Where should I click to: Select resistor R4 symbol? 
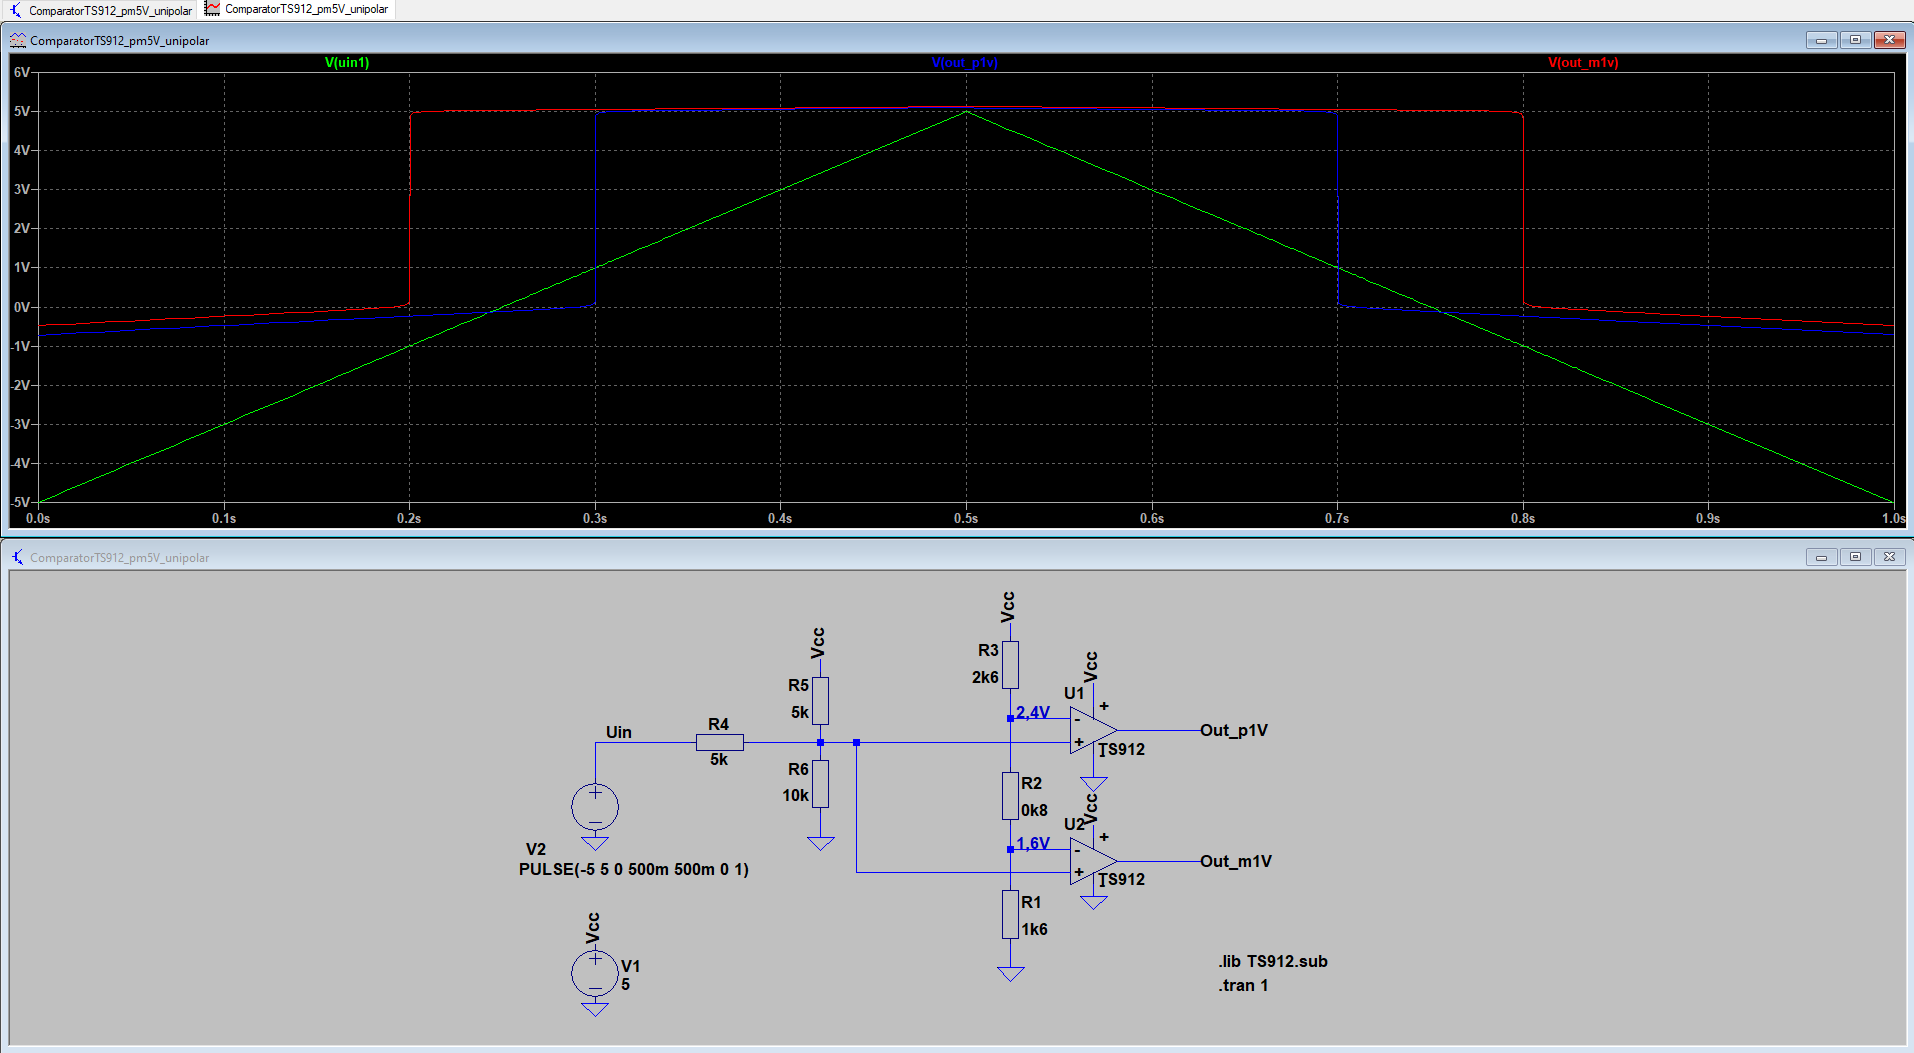720,742
